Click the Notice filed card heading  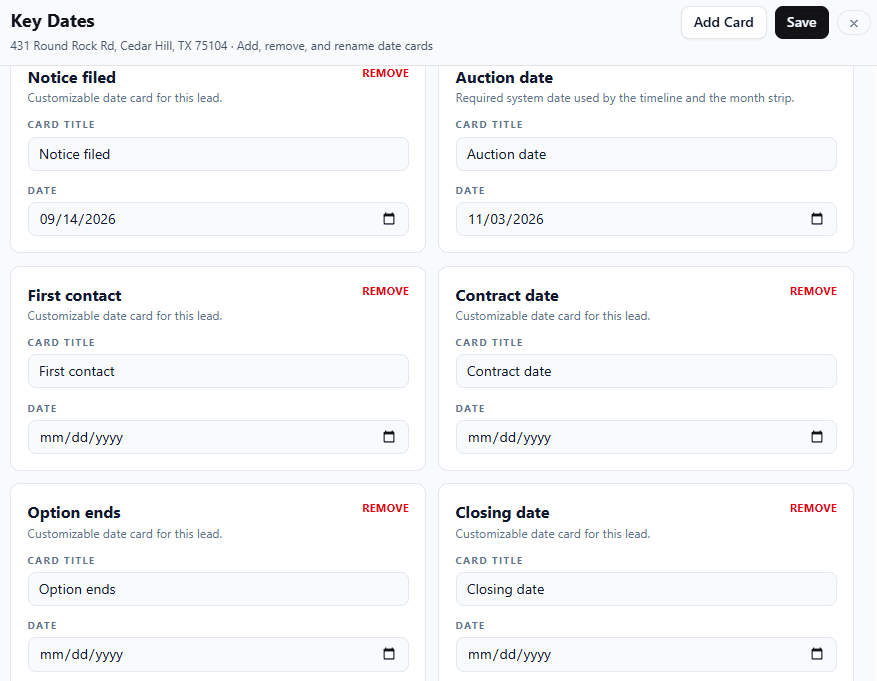tap(72, 77)
